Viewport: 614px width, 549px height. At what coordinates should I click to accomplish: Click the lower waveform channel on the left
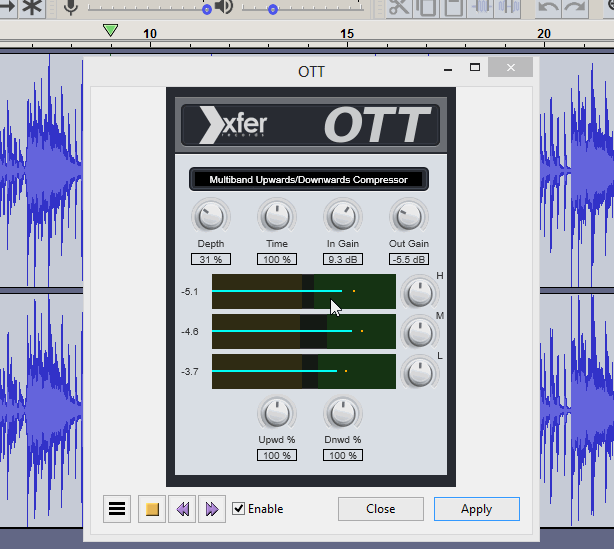[x=41, y=410]
